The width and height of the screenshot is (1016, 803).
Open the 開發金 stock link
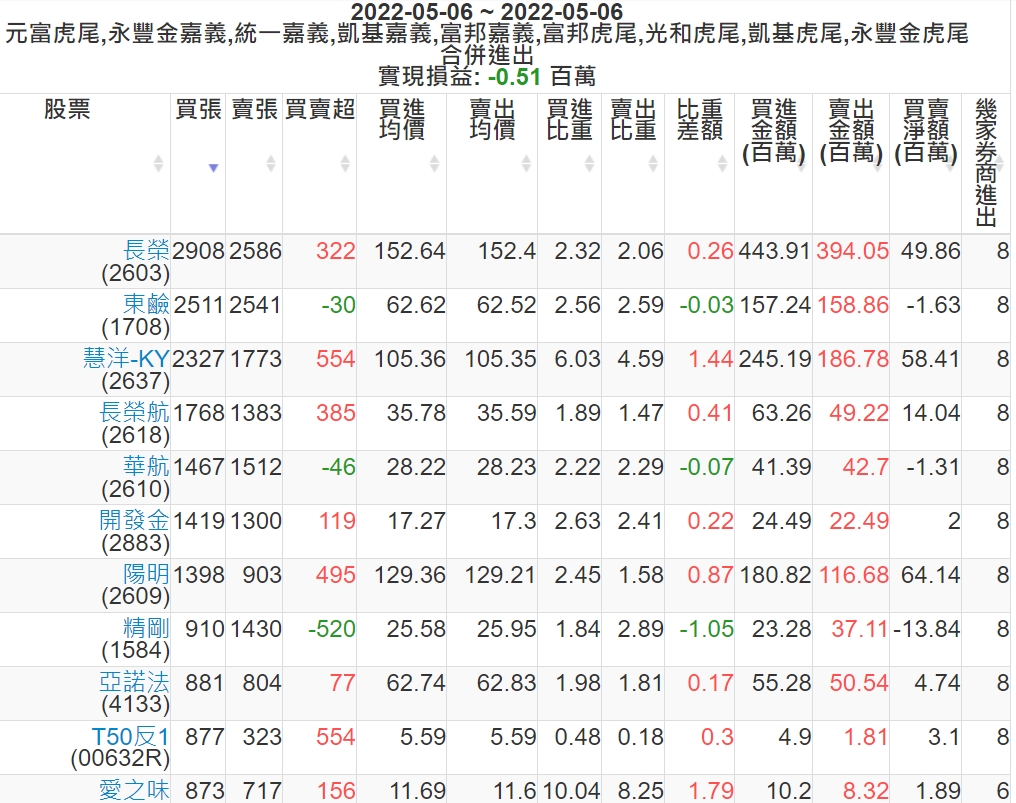(135, 521)
